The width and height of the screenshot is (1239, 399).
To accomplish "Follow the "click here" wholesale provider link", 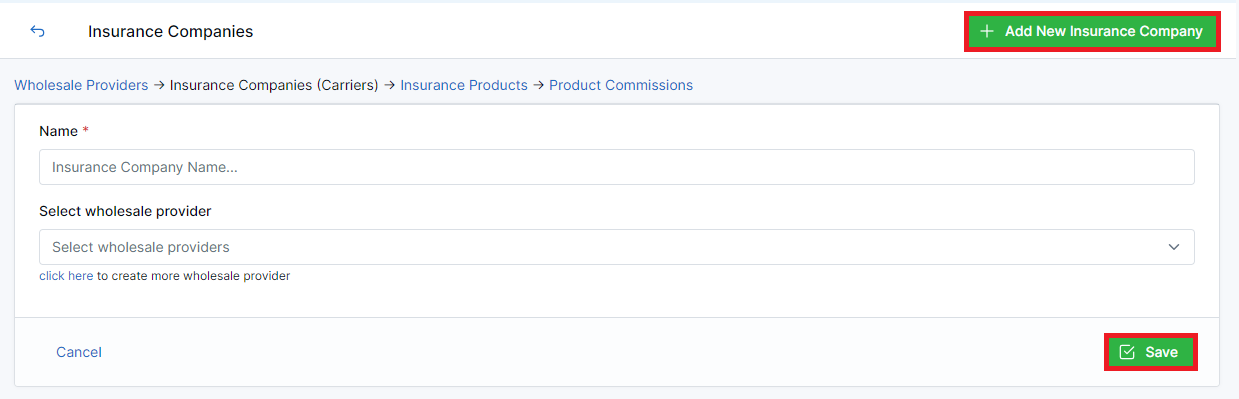I will (x=66, y=275).
